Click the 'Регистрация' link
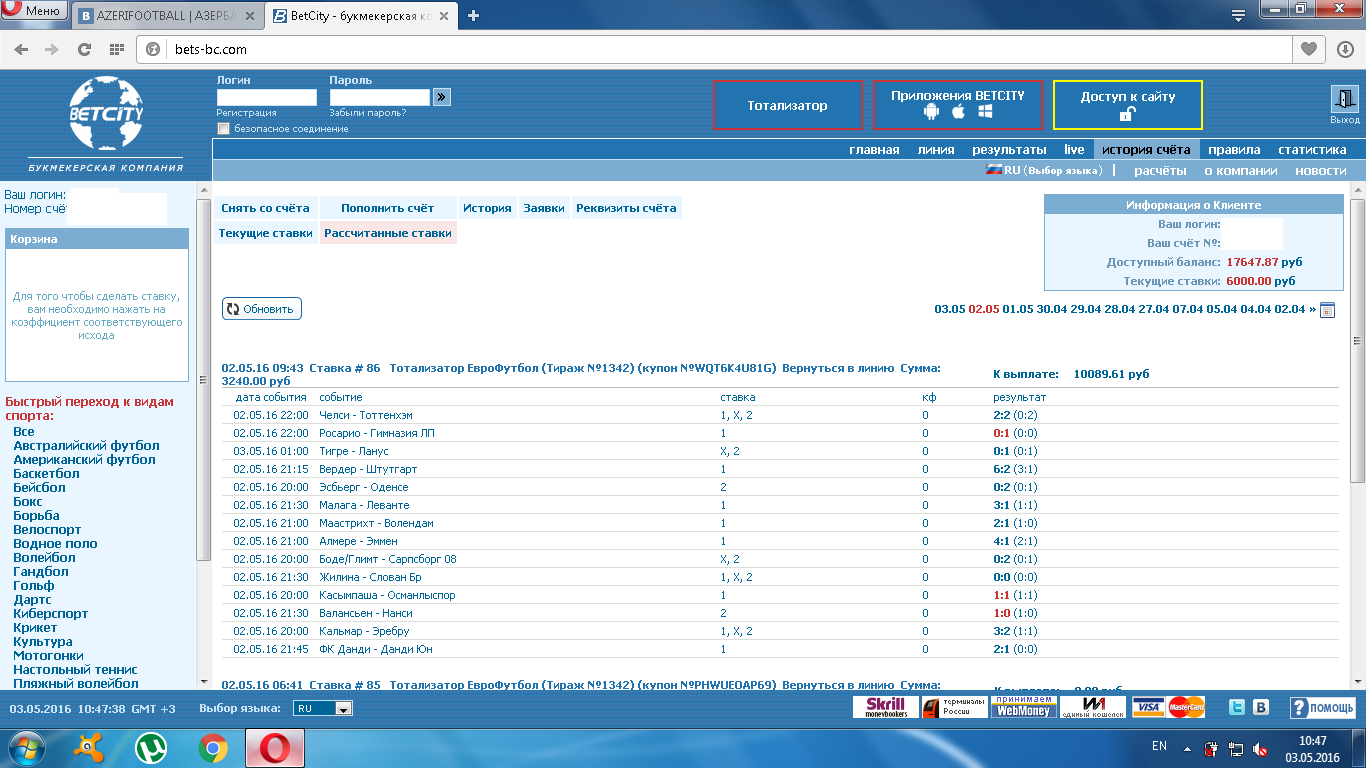1366x768 pixels. (x=246, y=113)
